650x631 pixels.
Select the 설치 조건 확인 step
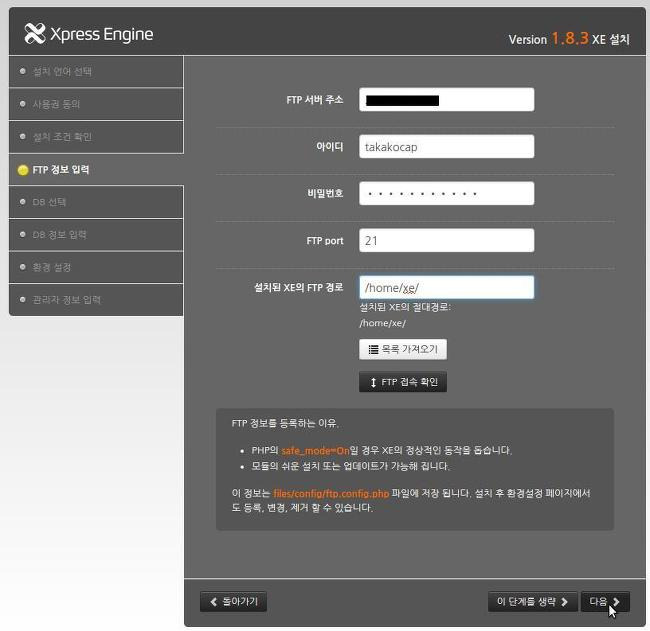(x=96, y=137)
